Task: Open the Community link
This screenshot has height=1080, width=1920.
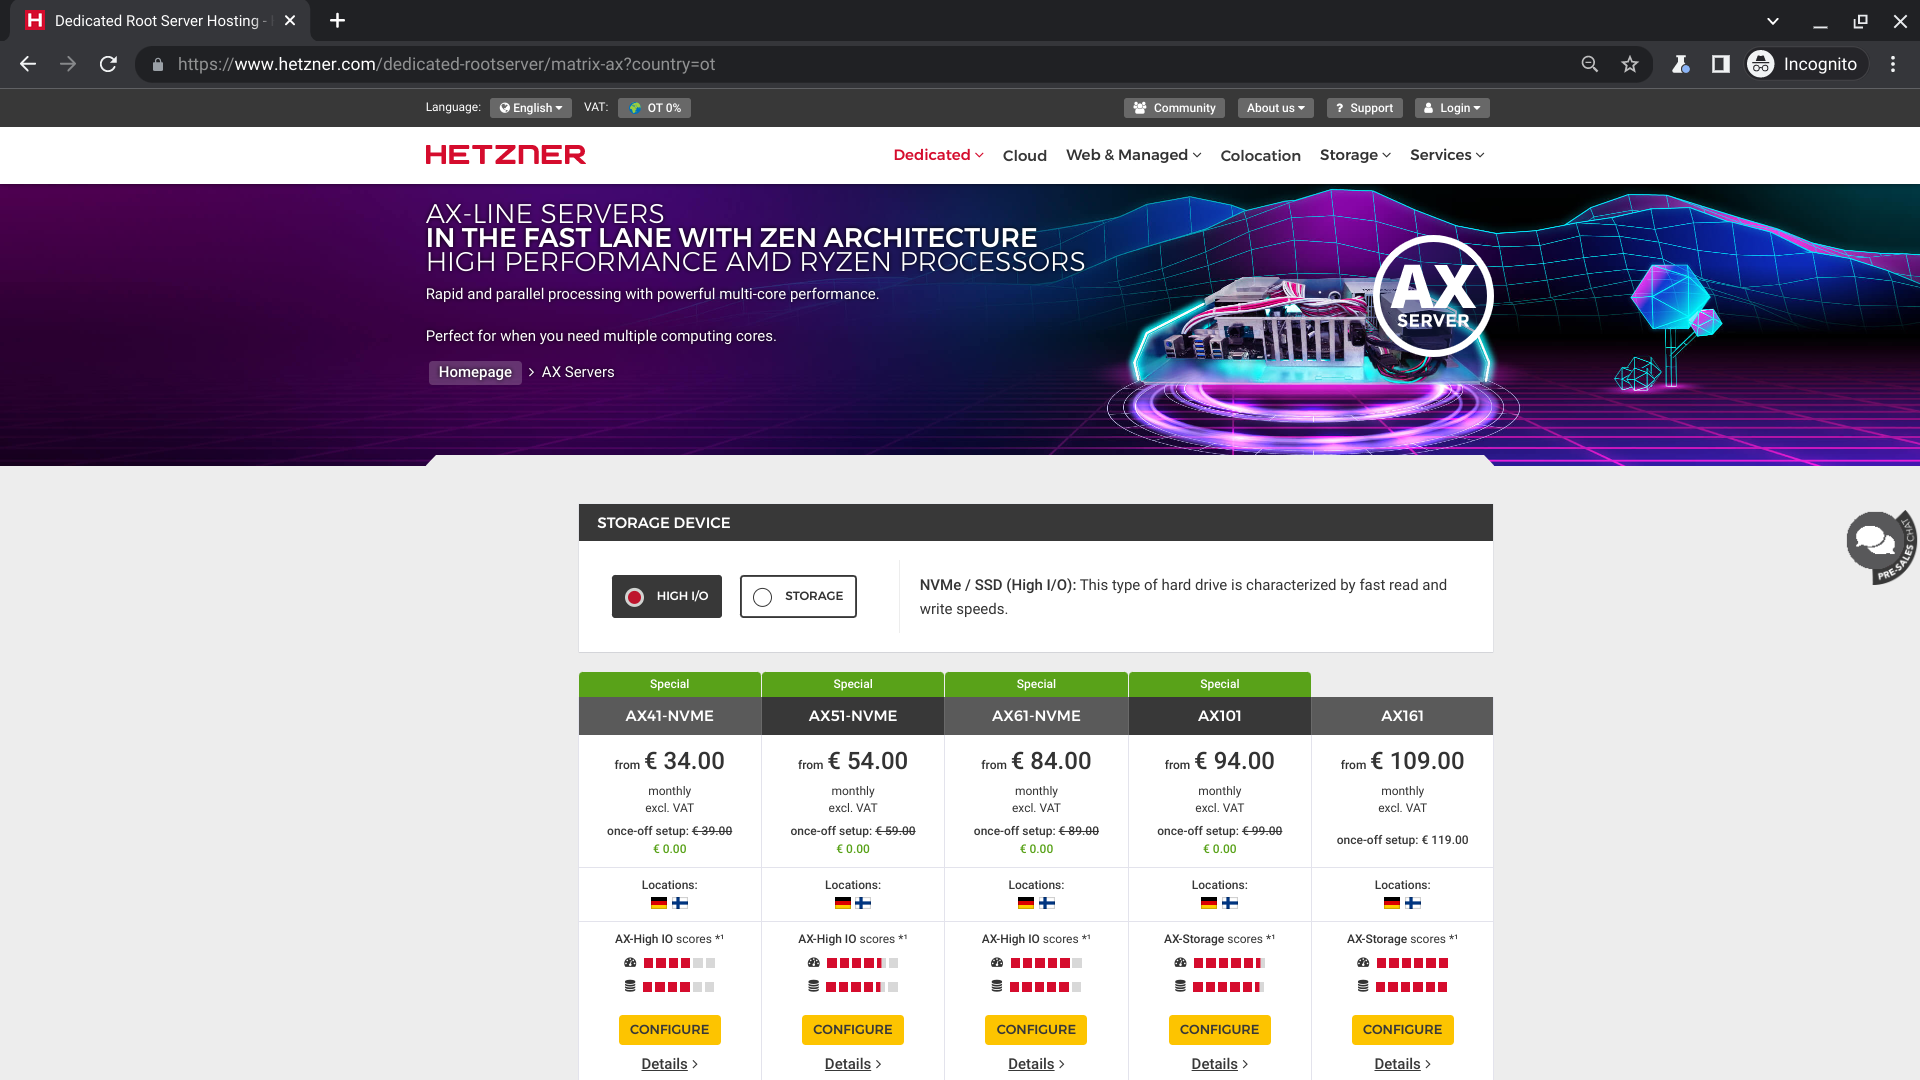Action: point(1175,108)
